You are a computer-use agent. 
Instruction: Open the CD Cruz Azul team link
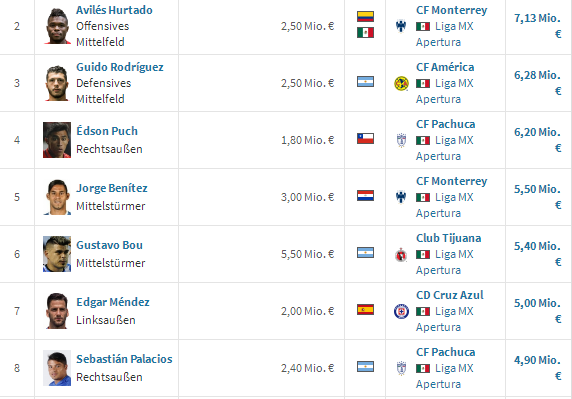click(449, 295)
